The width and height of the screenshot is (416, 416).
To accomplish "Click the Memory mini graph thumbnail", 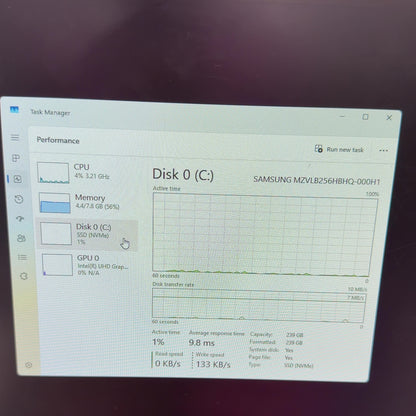I will click(55, 203).
